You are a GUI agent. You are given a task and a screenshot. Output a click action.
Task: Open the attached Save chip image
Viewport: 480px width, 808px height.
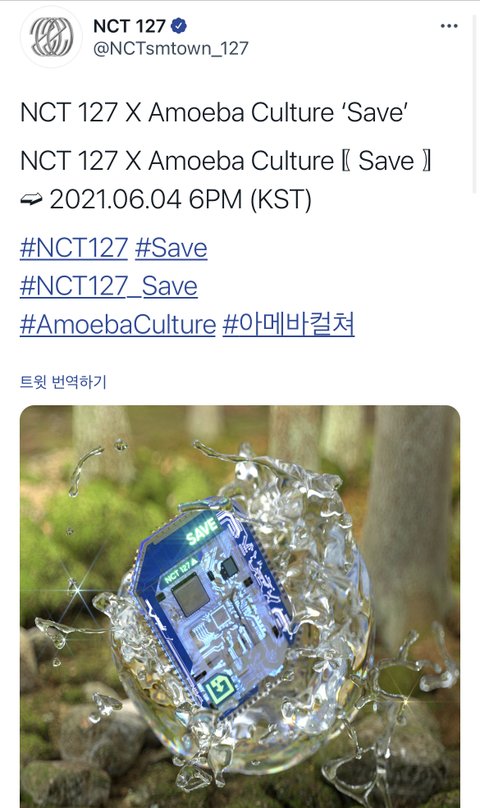(240, 607)
